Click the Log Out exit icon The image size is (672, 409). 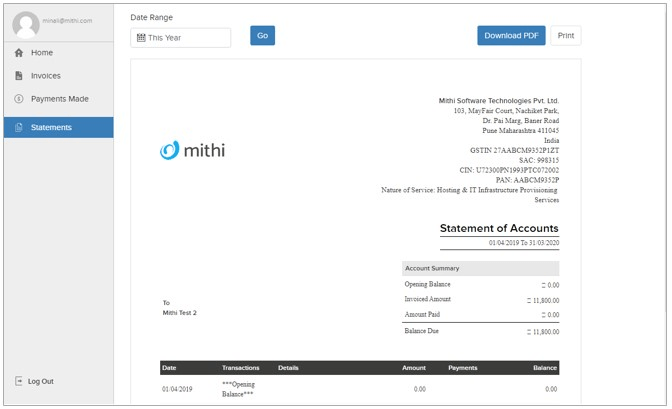pos(19,381)
